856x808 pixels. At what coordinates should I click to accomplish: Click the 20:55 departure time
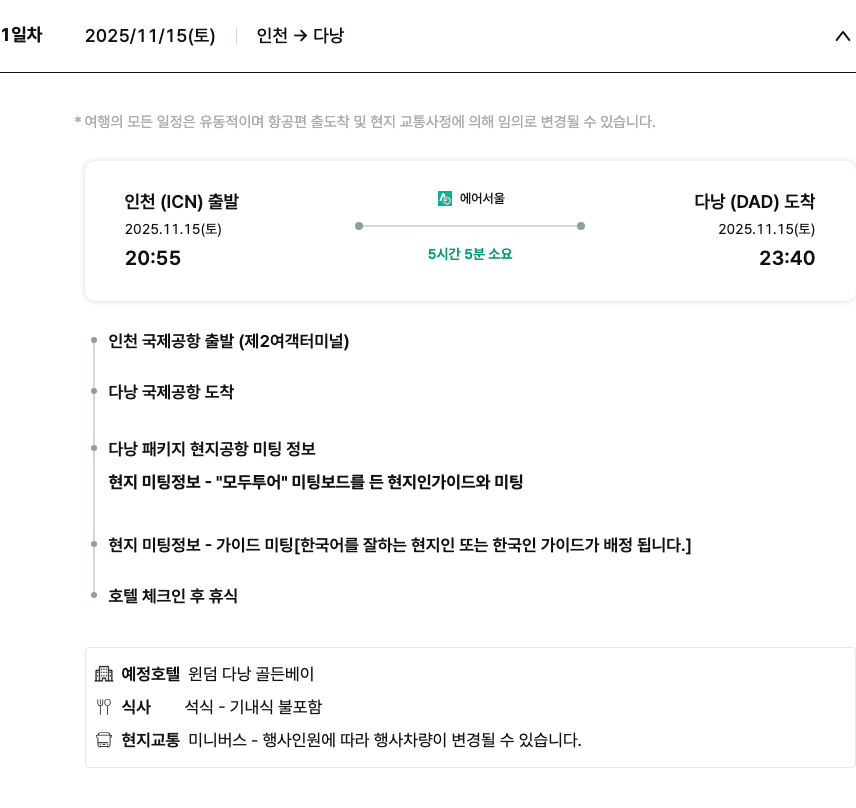click(153, 258)
